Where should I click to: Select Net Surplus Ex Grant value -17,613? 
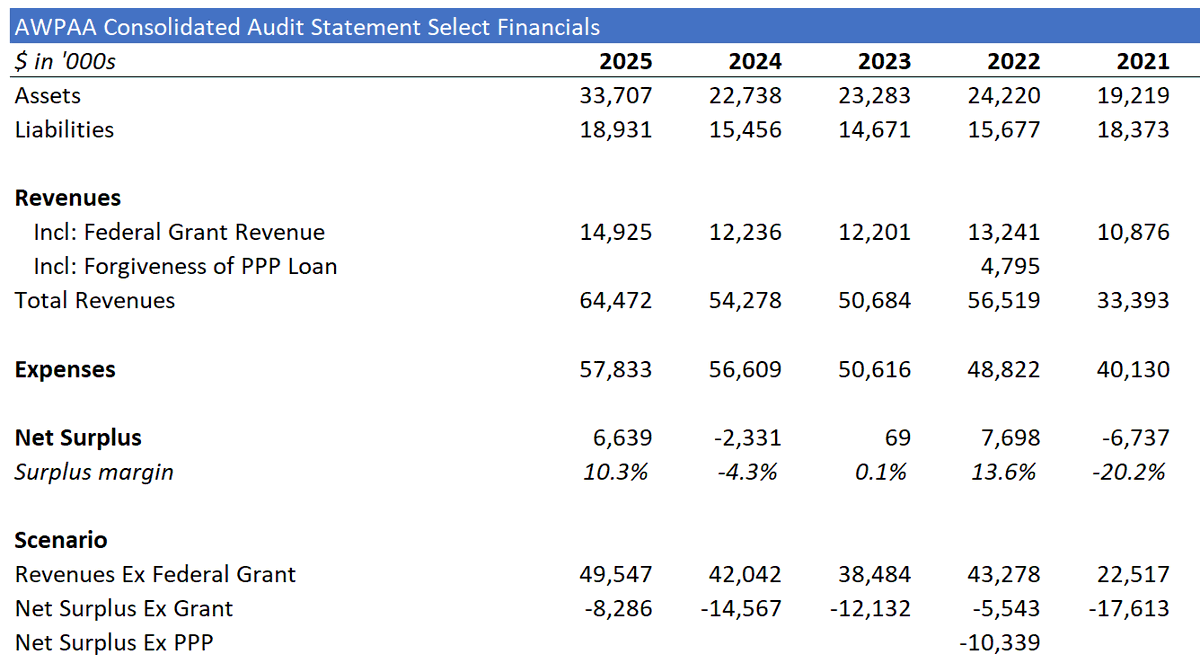(1129, 608)
